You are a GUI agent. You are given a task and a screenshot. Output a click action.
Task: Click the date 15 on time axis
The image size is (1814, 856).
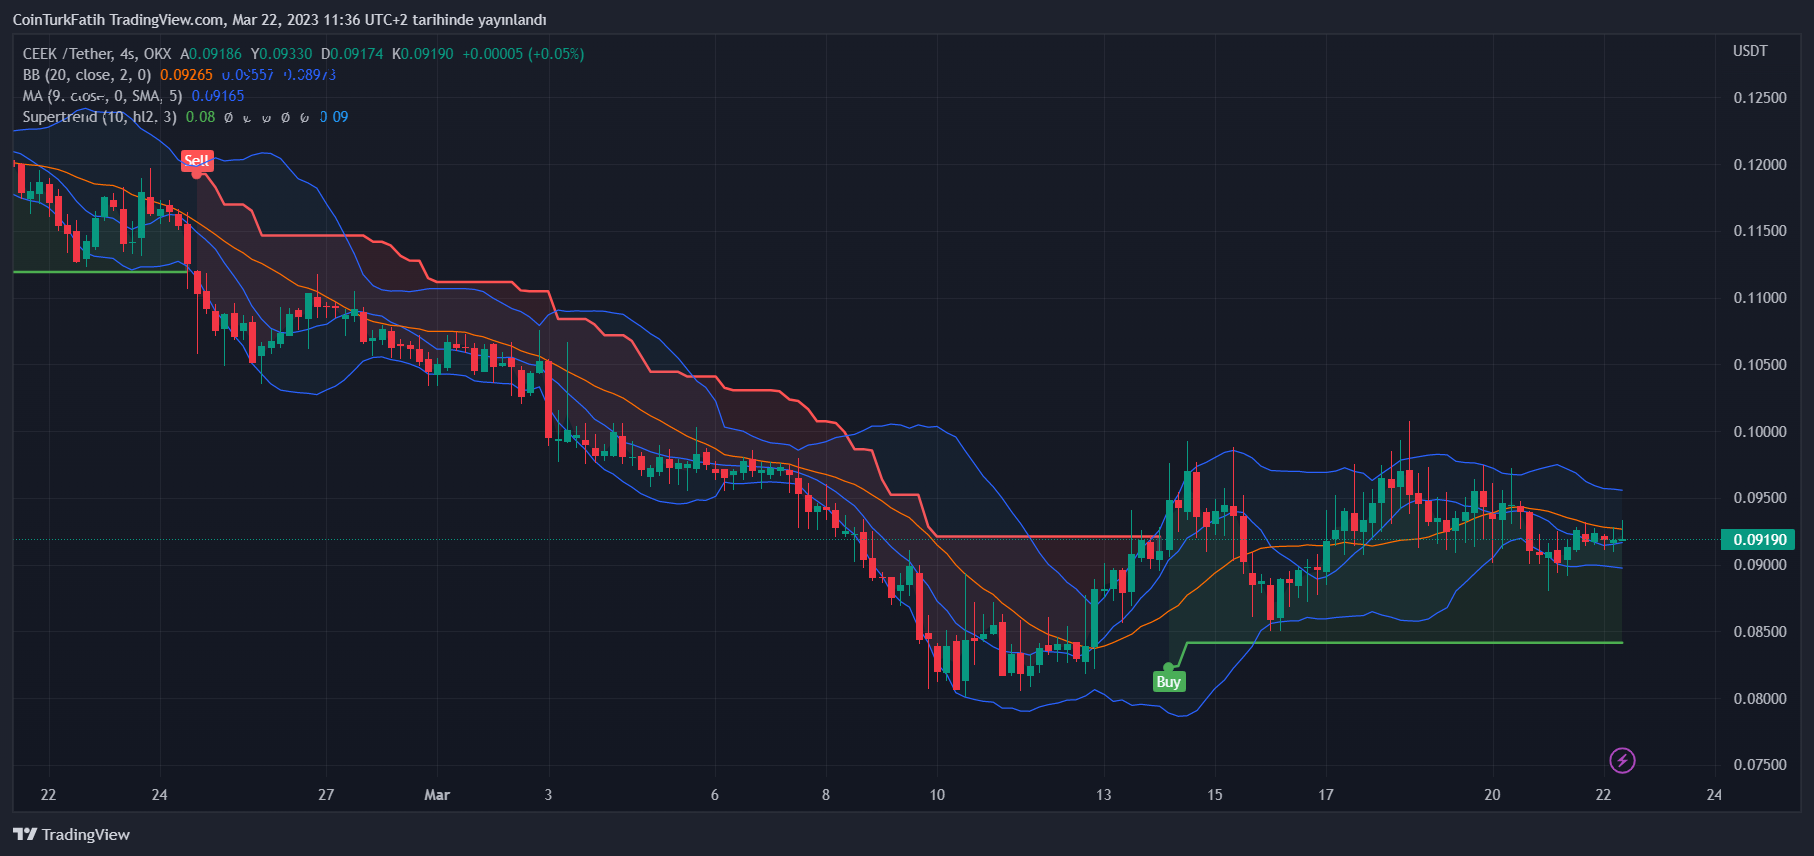point(1215,795)
